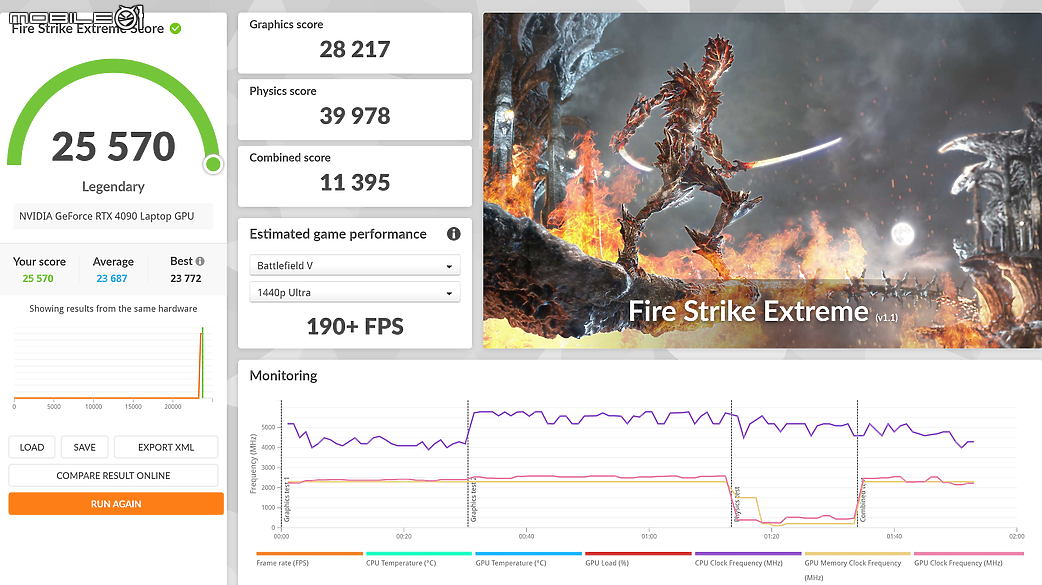Click the SAVE button
Screen dimensions: 1042x585
[x=84, y=447]
